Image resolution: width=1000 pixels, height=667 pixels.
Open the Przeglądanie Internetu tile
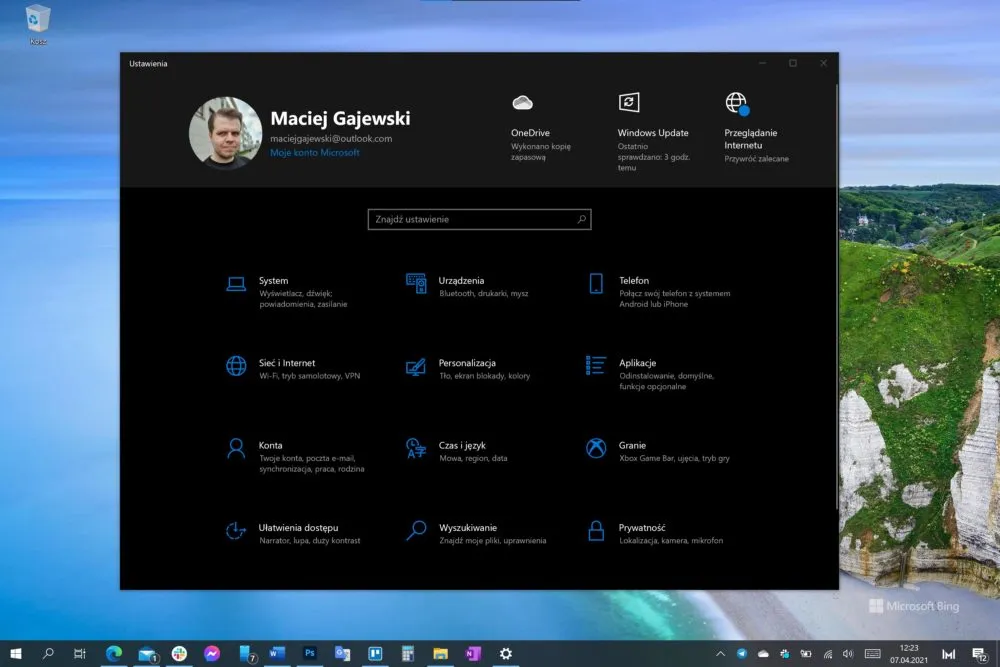point(756,128)
